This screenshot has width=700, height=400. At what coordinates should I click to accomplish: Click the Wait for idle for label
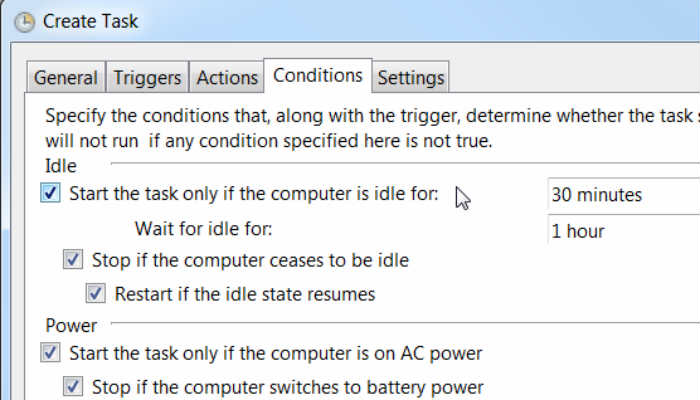(x=203, y=230)
